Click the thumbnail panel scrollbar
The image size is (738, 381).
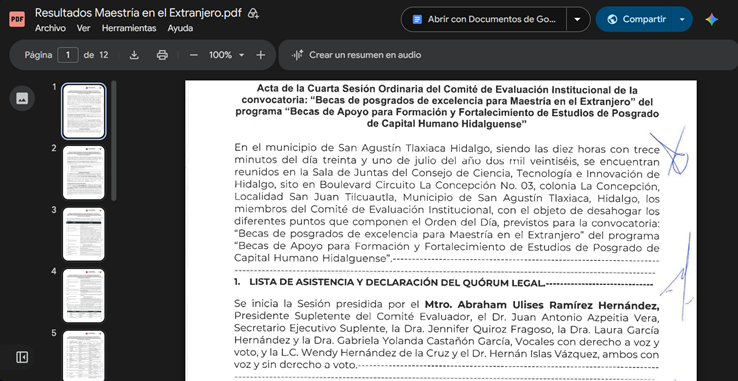pyautogui.click(x=113, y=140)
